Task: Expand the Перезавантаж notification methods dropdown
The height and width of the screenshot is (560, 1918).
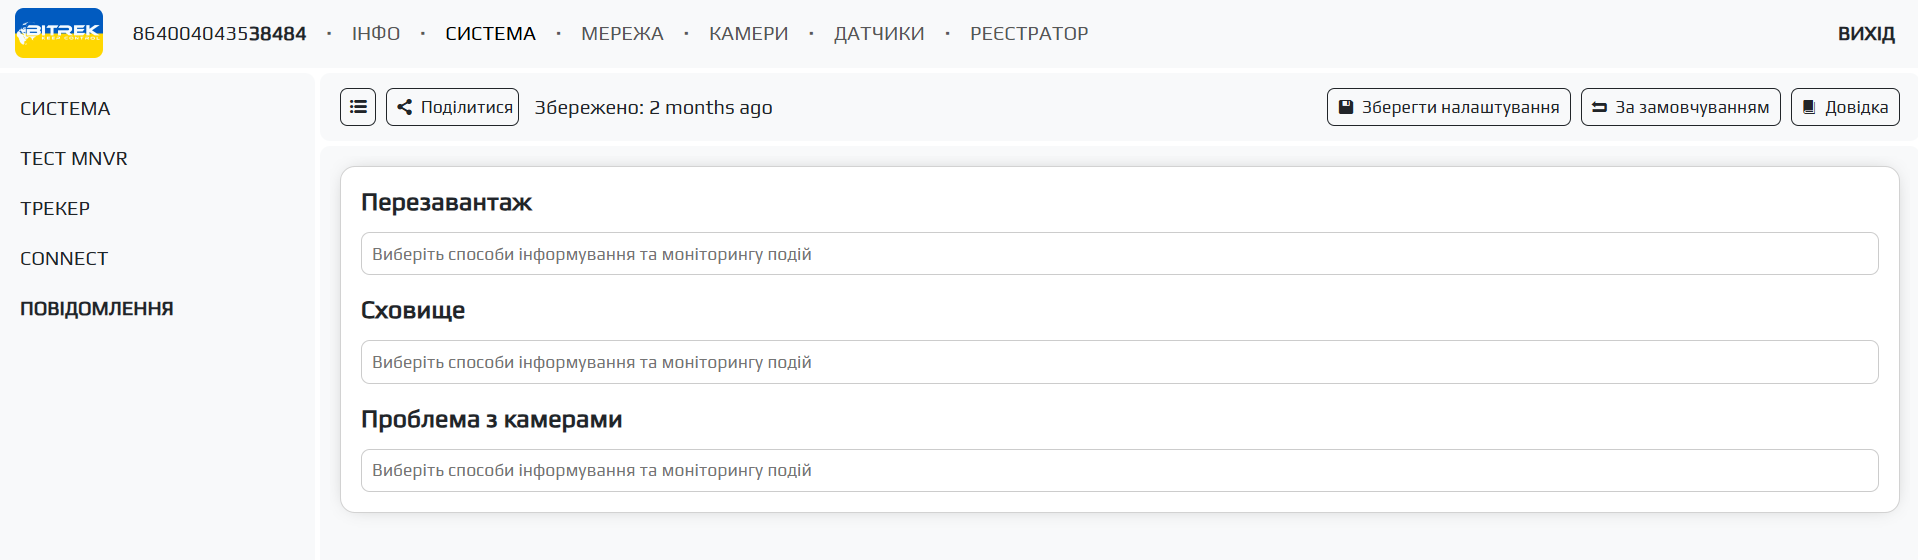Action: pyautogui.click(x=1119, y=254)
